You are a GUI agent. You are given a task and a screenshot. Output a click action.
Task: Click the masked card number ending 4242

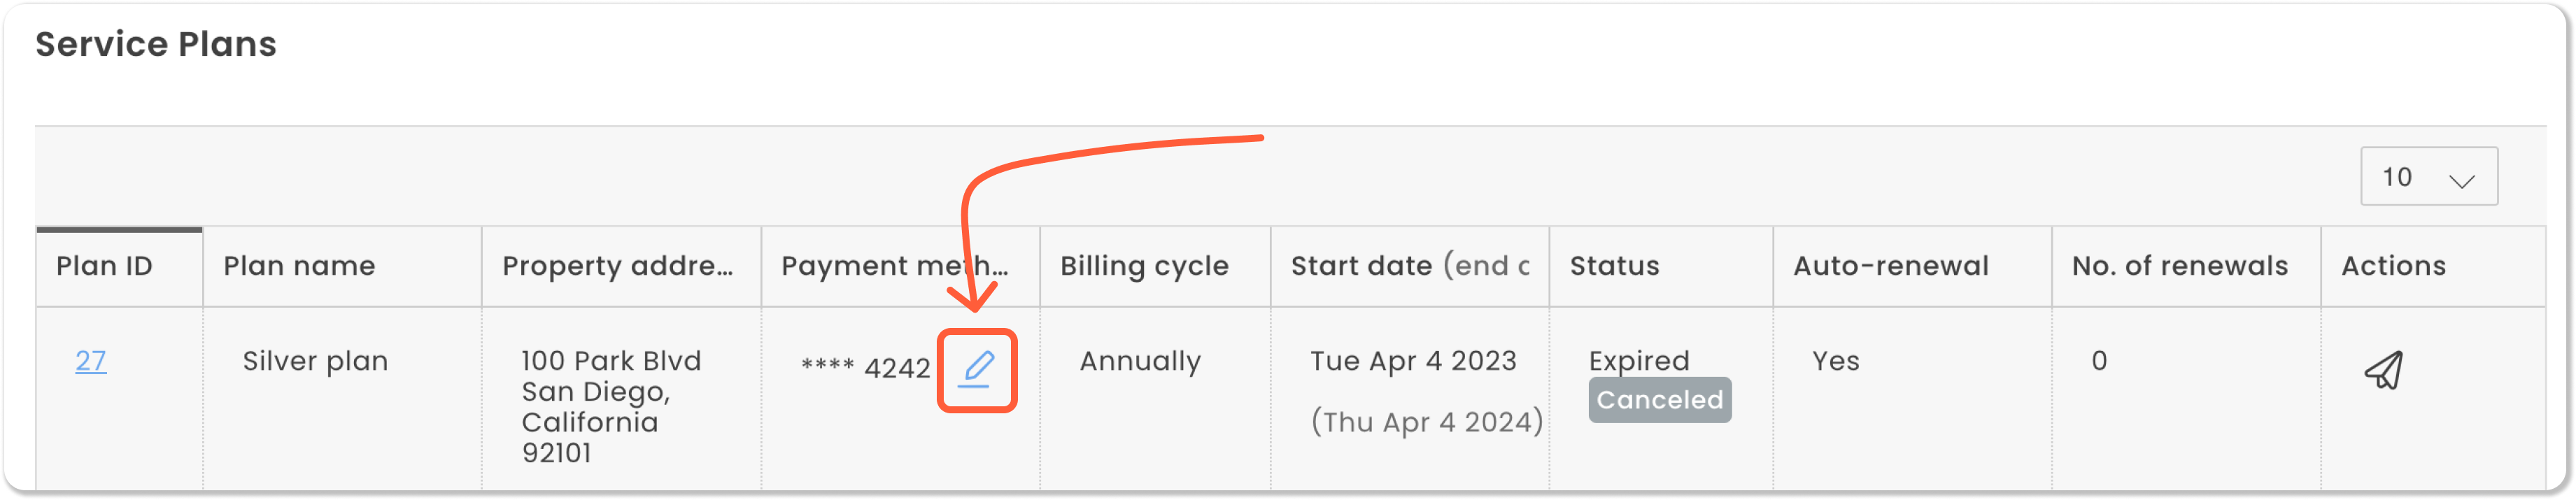[x=865, y=368]
